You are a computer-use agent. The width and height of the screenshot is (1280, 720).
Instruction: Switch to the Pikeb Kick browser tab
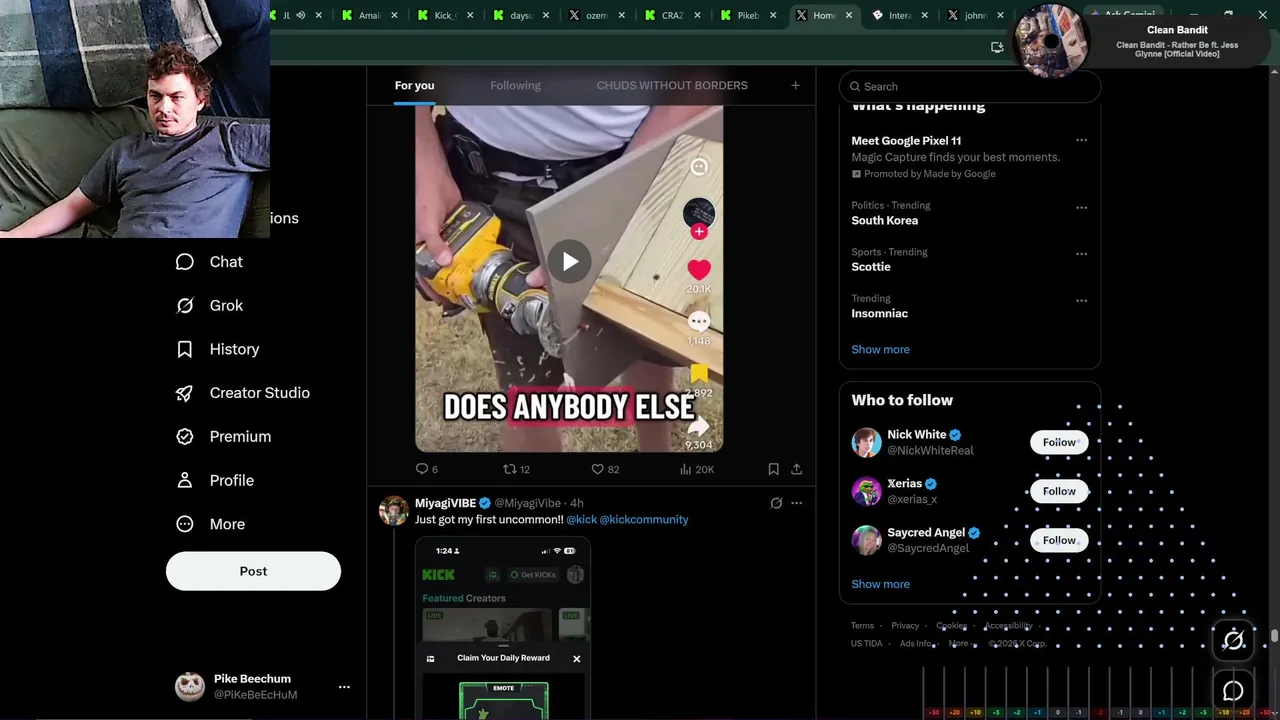click(x=748, y=15)
